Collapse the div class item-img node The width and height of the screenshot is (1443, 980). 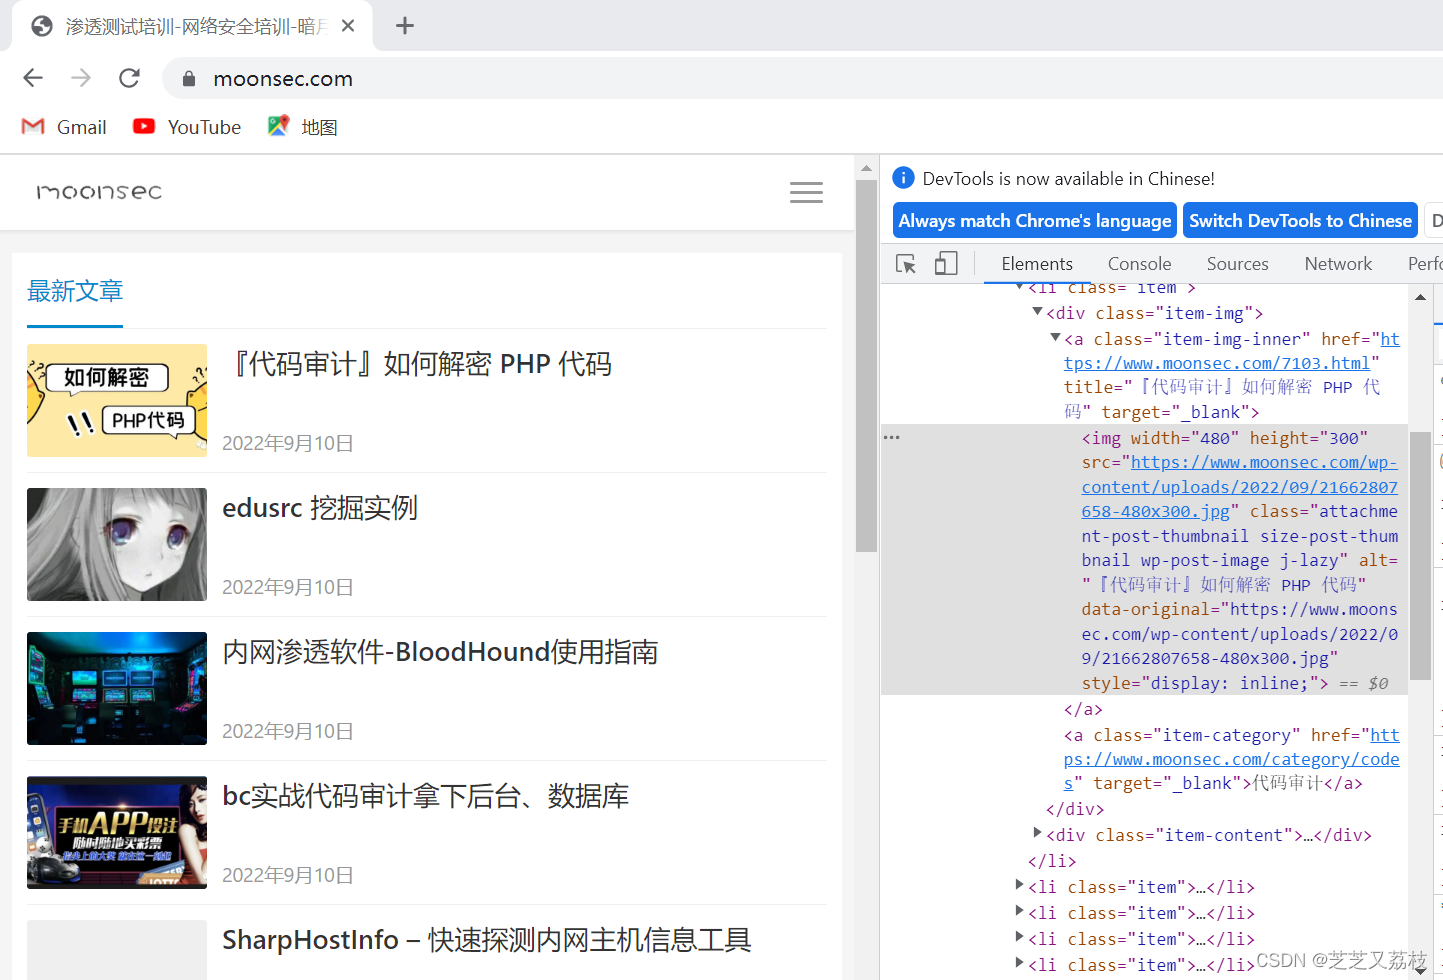pos(1037,312)
